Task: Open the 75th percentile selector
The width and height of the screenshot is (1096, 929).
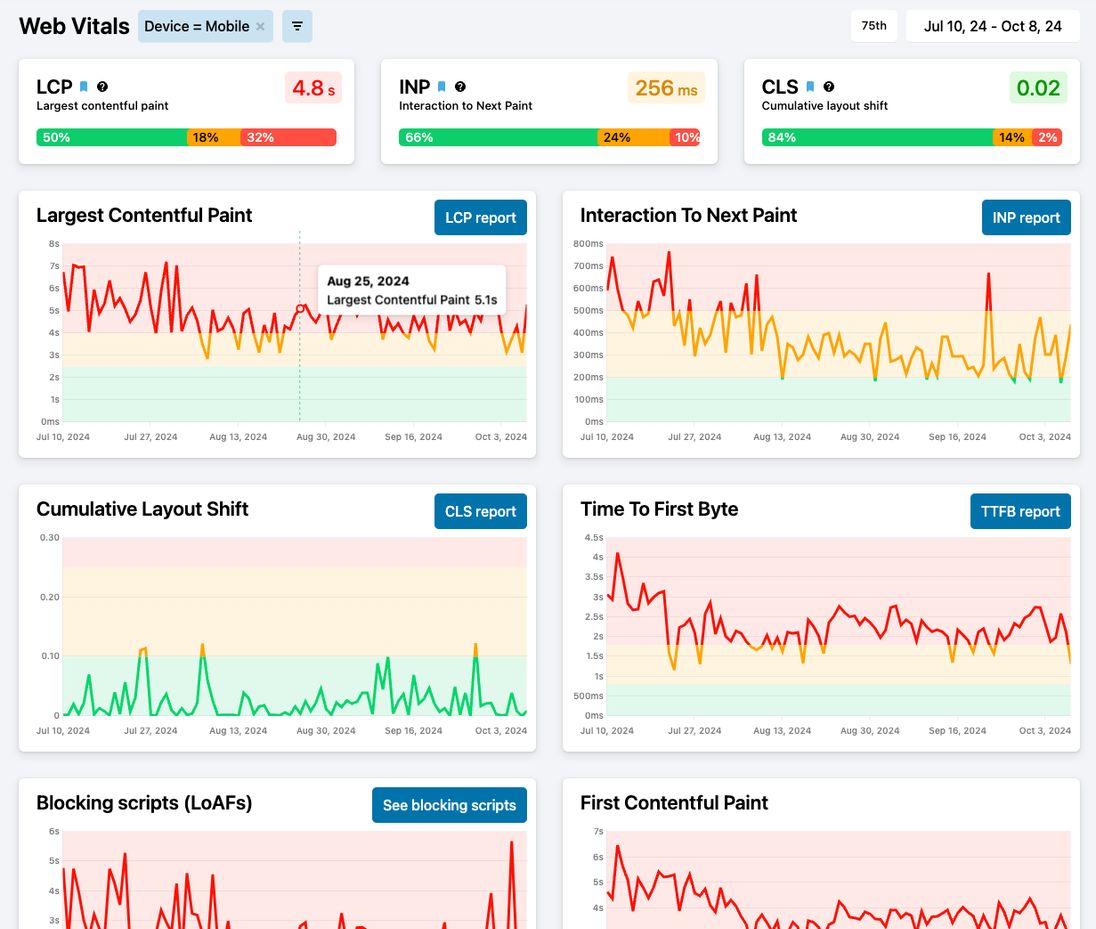Action: click(874, 26)
